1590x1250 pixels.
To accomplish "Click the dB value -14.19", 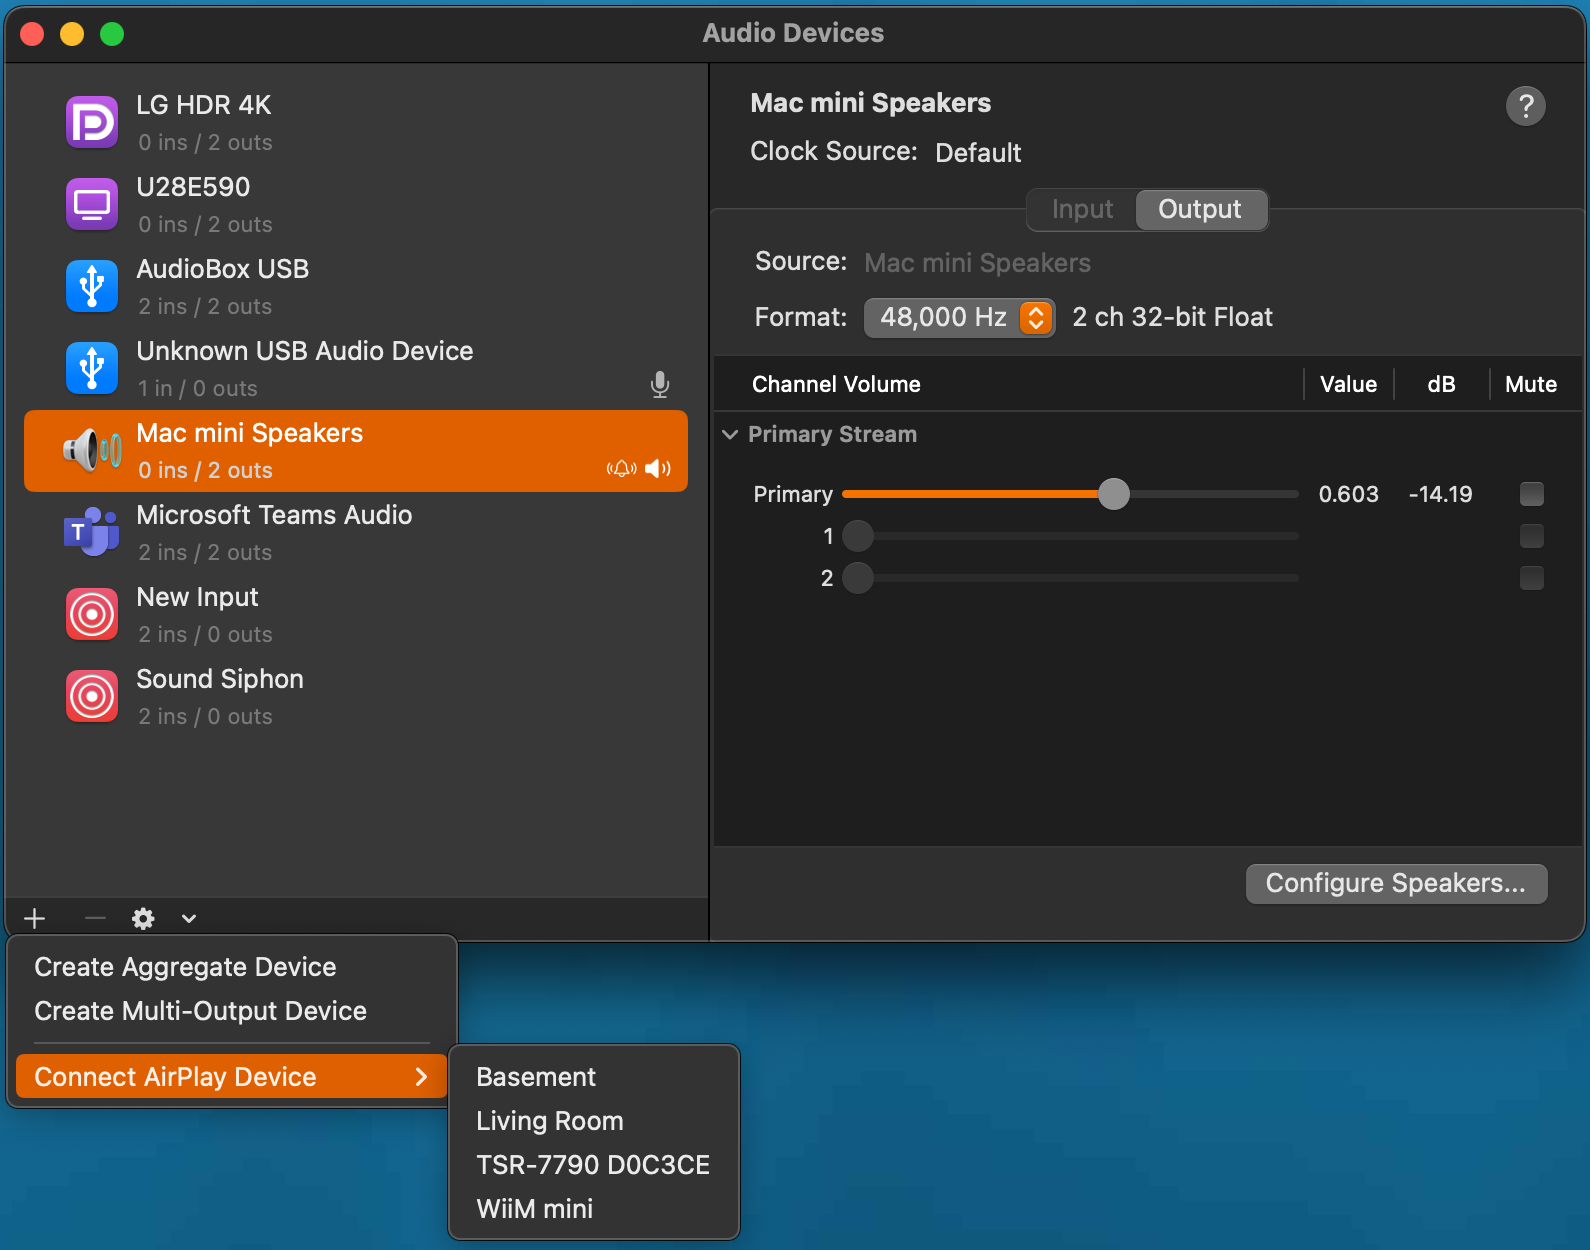I will coord(1440,494).
